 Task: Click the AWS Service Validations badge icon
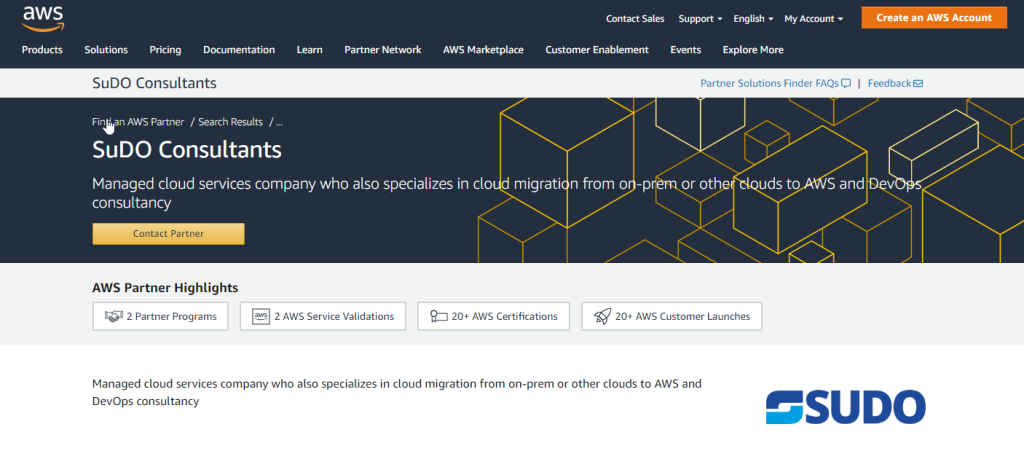click(x=261, y=317)
